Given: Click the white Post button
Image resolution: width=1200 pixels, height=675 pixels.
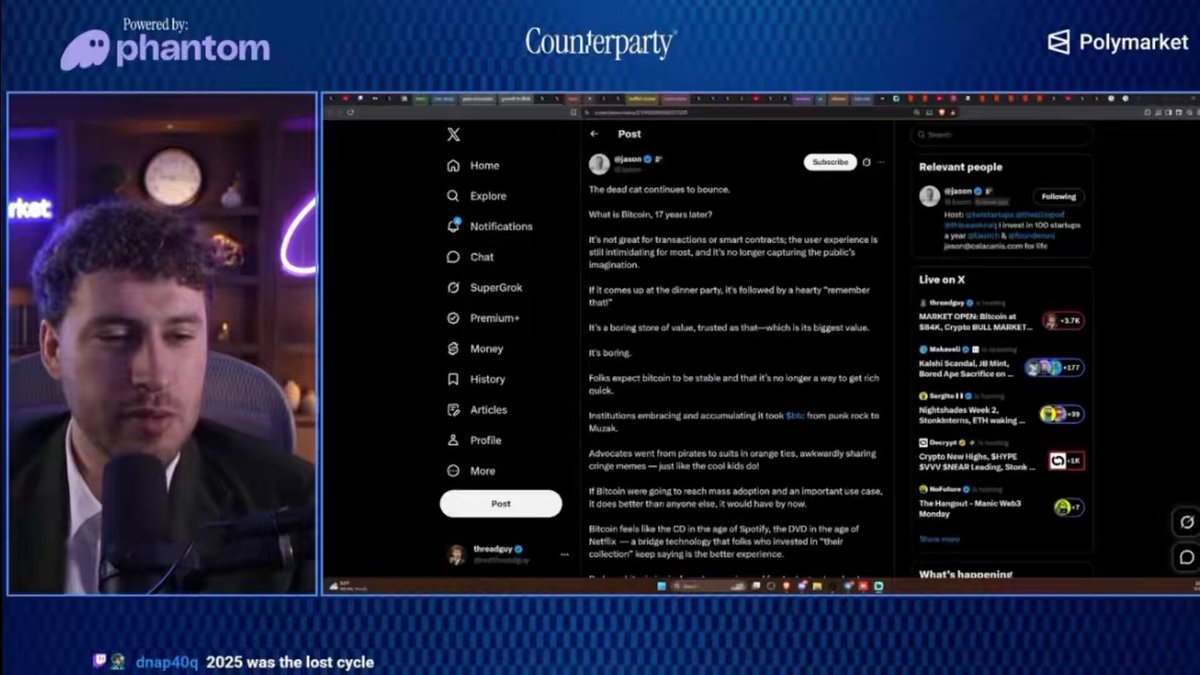Looking at the screenshot, I should click(501, 504).
